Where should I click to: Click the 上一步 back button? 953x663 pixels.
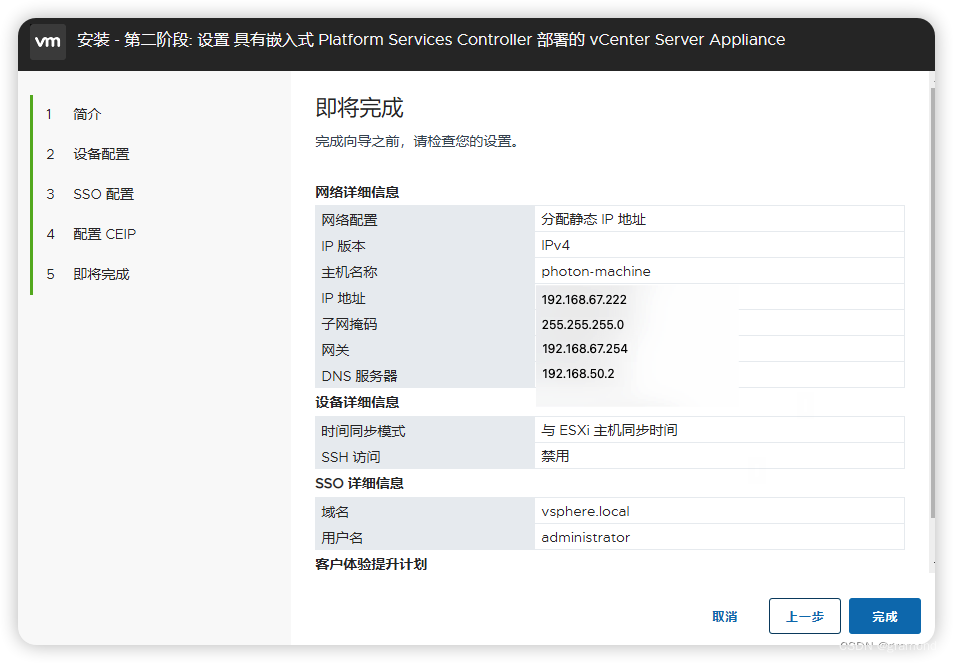(x=804, y=616)
